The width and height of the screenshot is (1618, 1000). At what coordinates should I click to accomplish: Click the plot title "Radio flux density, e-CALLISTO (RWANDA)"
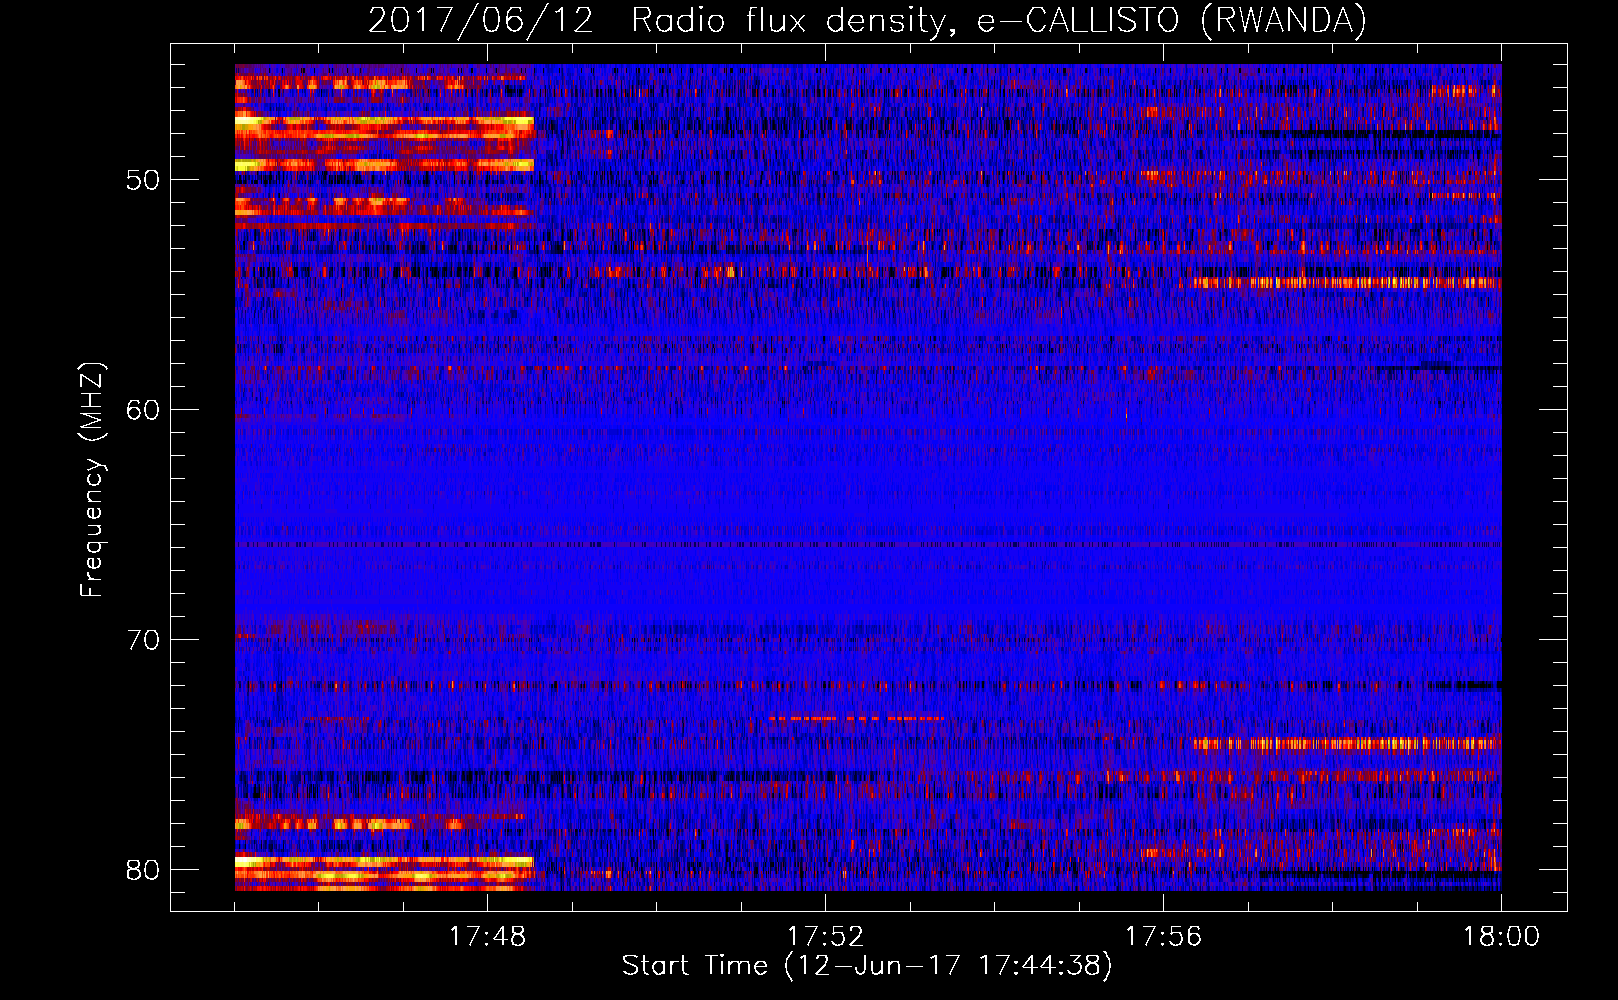click(999, 20)
